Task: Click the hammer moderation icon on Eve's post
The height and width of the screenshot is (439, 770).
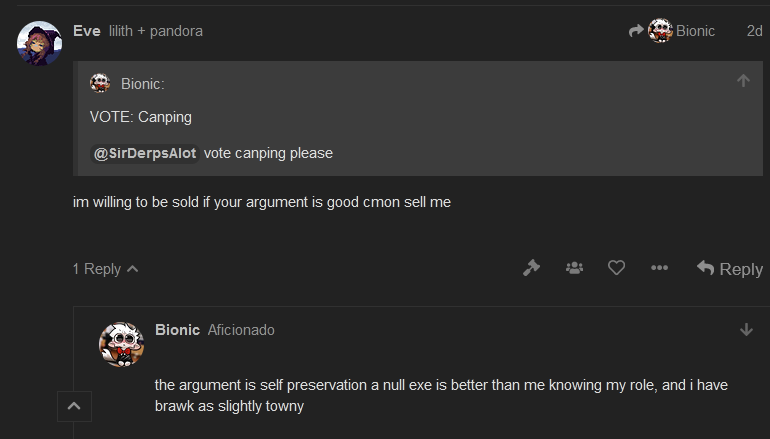Action: pos(531,268)
